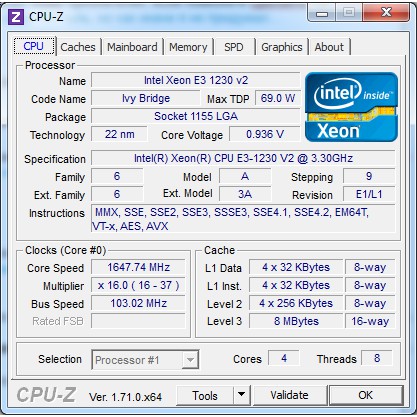Image resolution: width=417 pixels, height=417 pixels.
Task: Click the Instructions list box
Action: pos(243,219)
